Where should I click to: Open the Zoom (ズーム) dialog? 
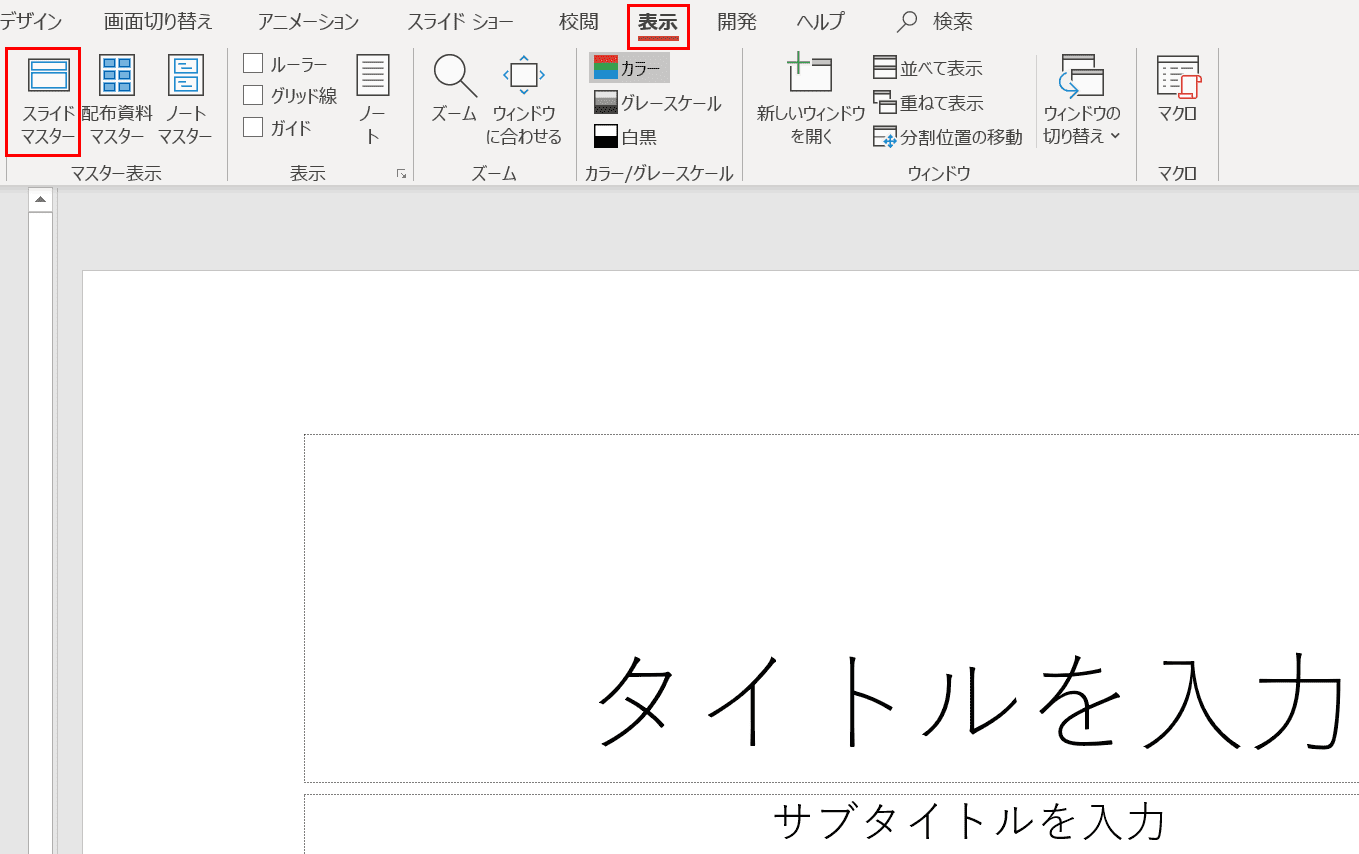(455, 90)
